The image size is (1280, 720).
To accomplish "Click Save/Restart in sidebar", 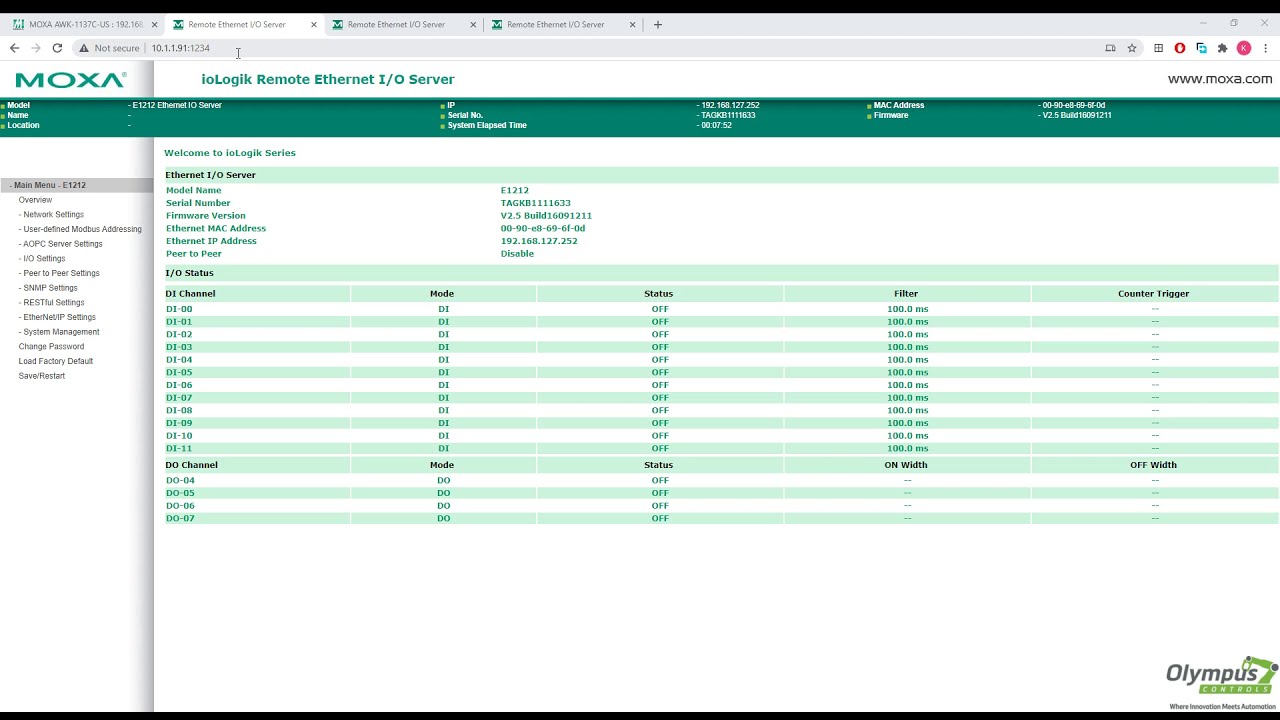I will 41,376.
